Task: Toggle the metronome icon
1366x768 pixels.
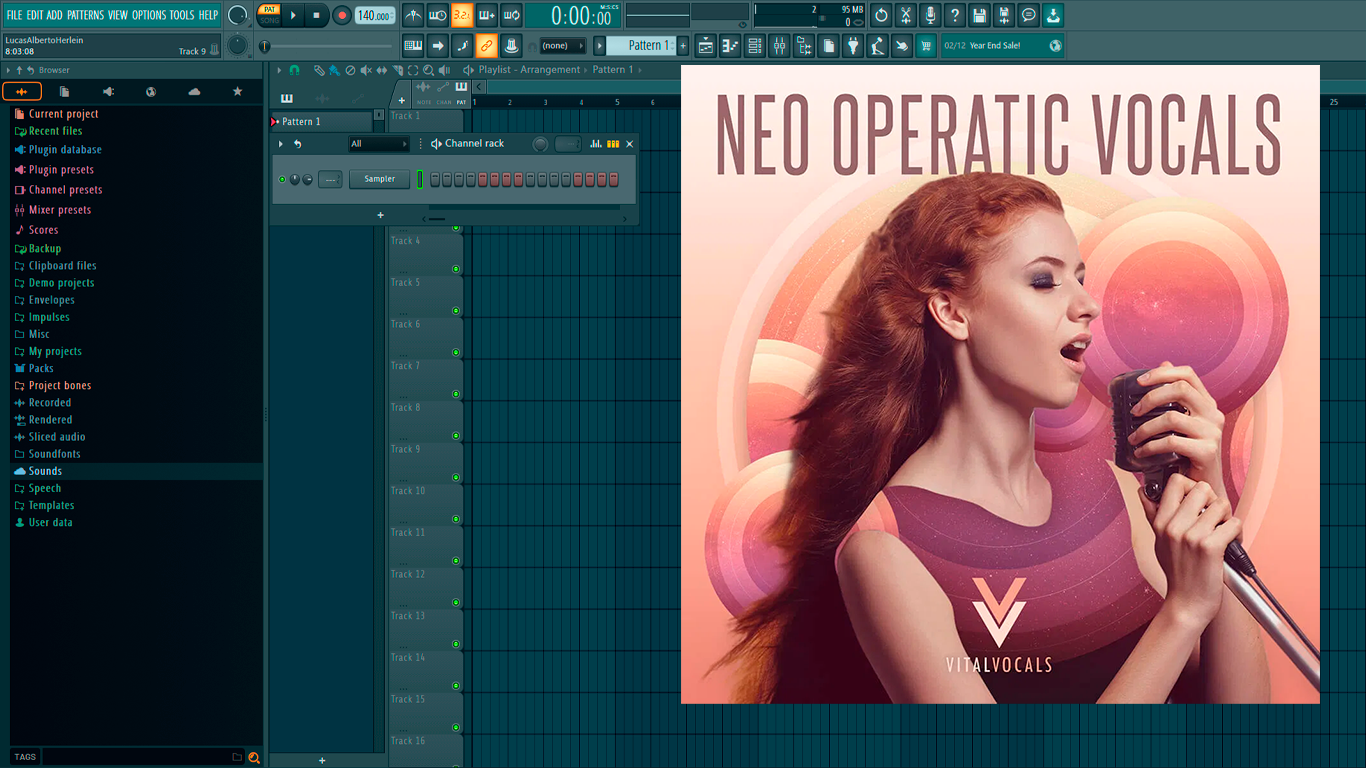Action: coord(413,15)
